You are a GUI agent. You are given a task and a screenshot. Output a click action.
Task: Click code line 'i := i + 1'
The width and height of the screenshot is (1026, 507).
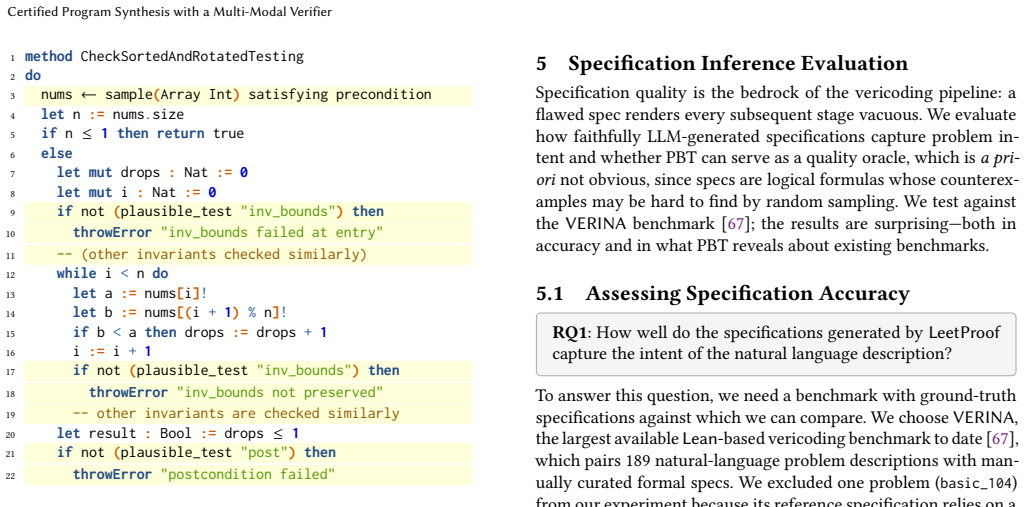click(112, 352)
